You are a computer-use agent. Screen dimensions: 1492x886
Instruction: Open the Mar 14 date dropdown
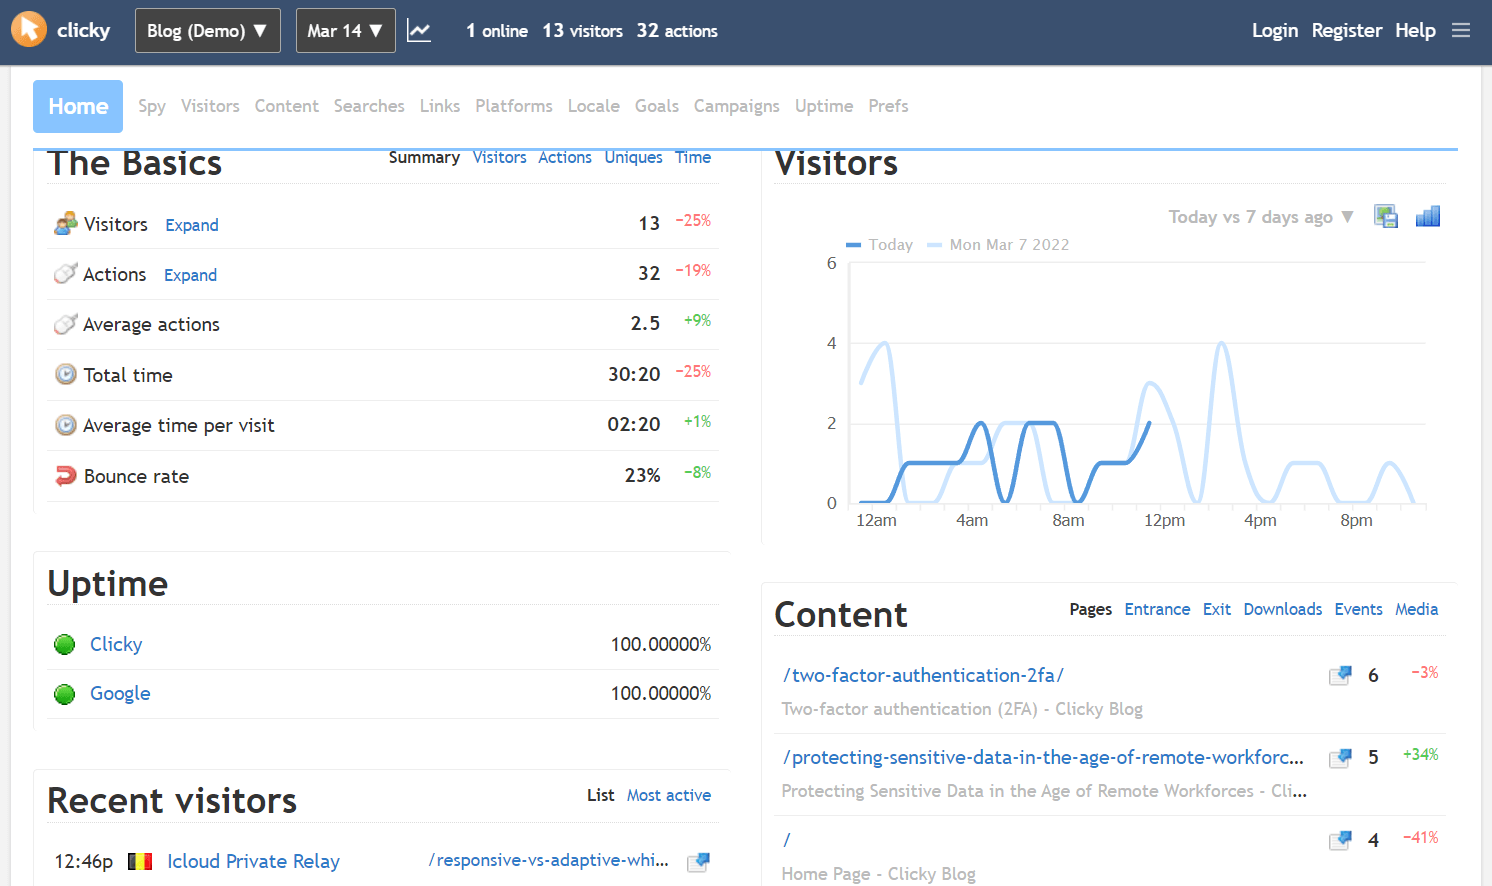point(345,30)
